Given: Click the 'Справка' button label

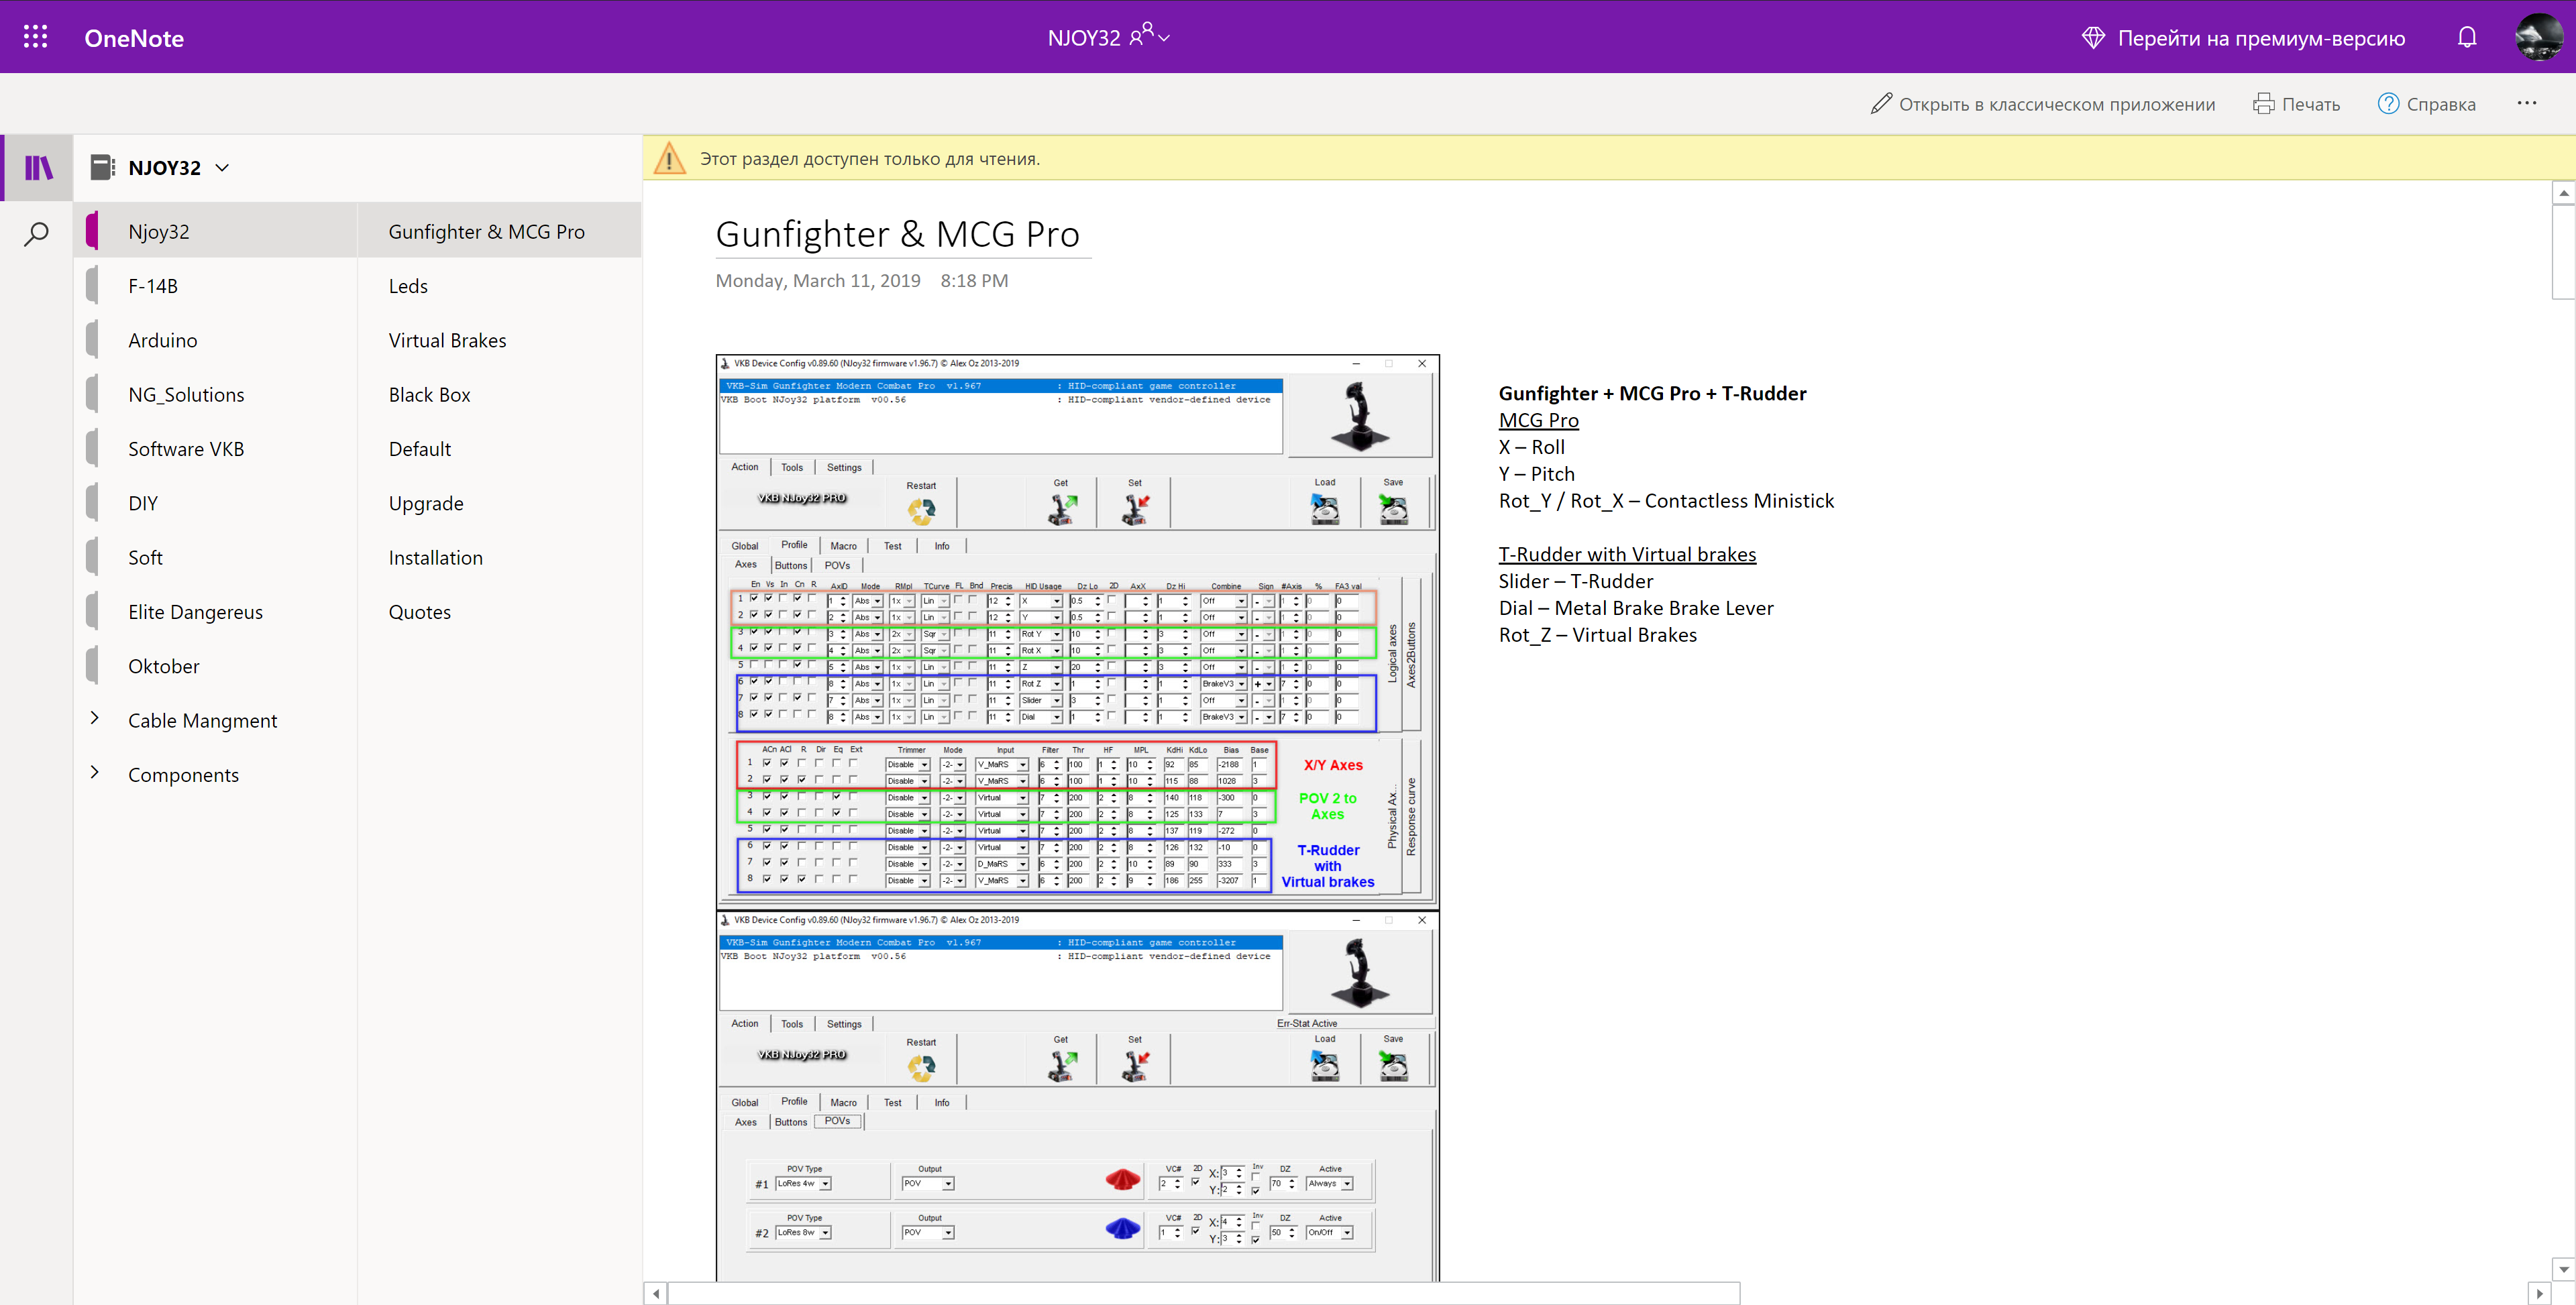Looking at the screenshot, I should (2441, 104).
